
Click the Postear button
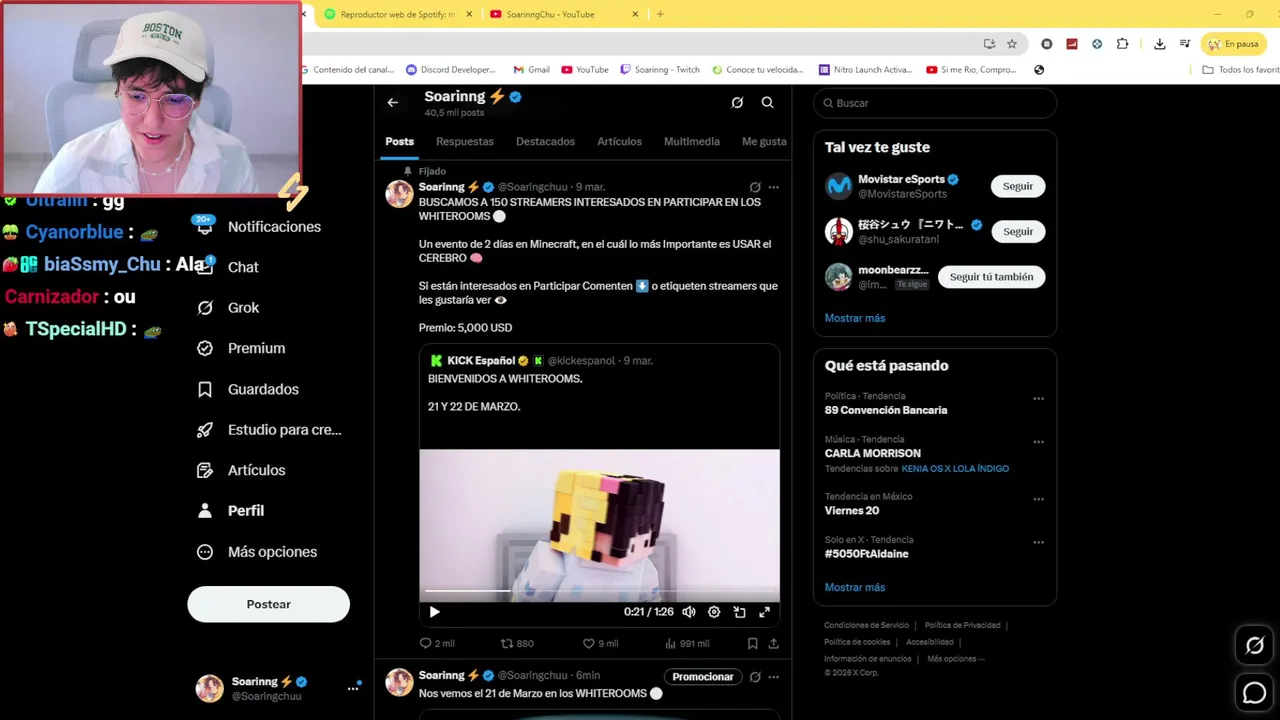(268, 604)
